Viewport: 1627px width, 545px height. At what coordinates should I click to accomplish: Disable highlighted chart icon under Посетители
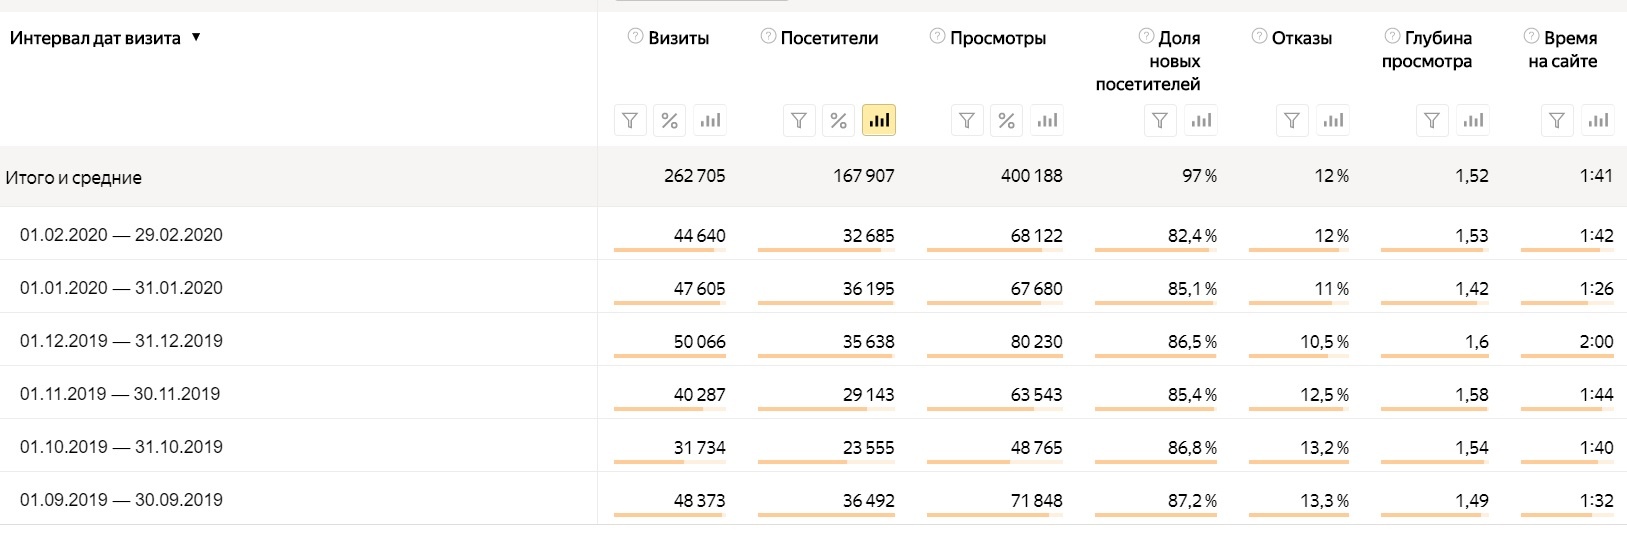(x=879, y=121)
